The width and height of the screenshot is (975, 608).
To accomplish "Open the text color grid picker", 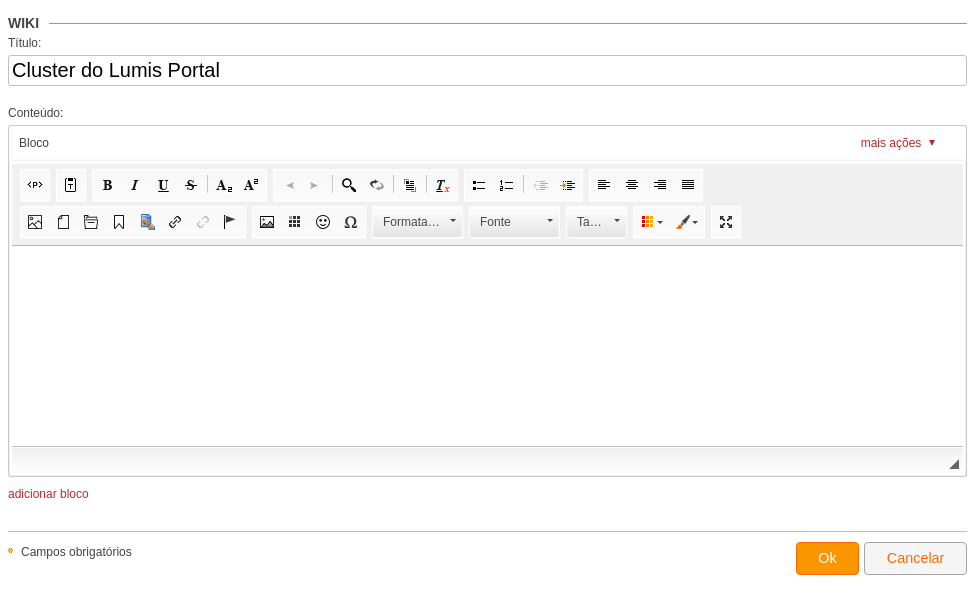I will coord(651,222).
